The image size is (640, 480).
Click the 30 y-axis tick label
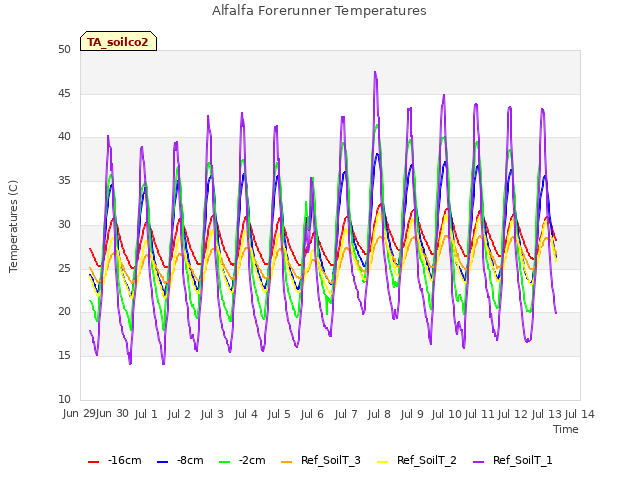point(64,224)
